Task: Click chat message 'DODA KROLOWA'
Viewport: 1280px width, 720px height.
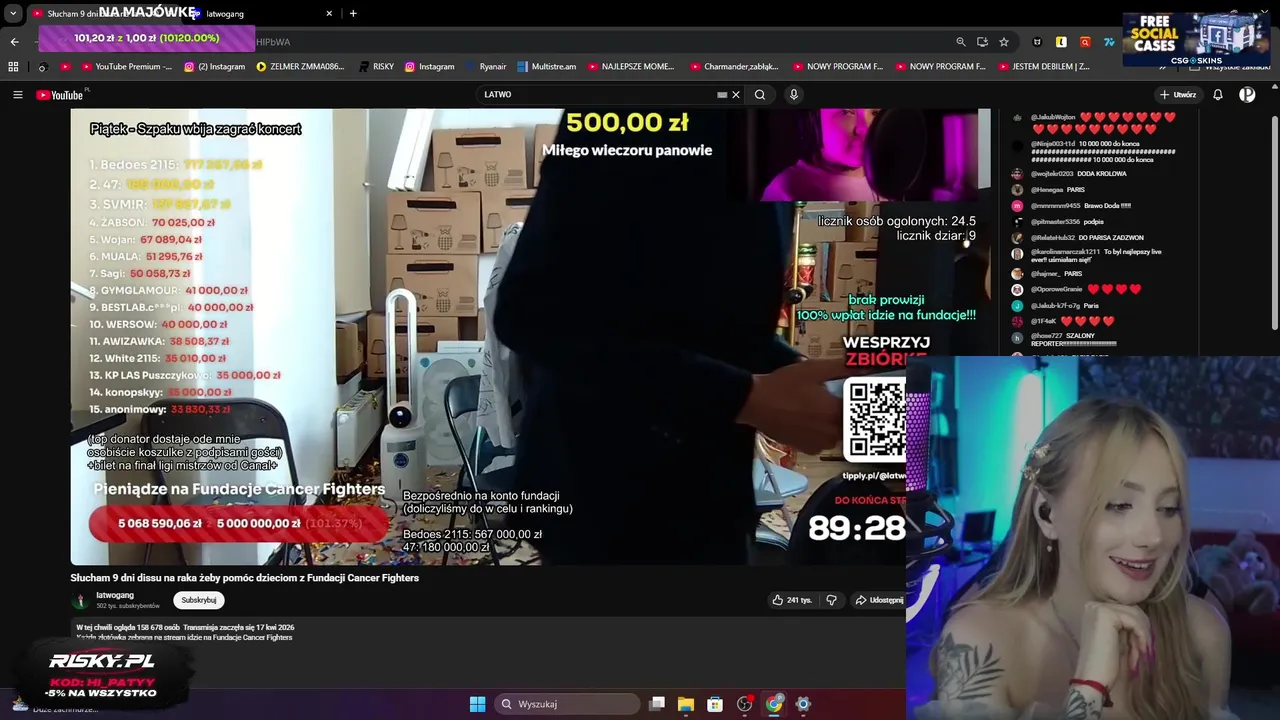Action: (x=1102, y=174)
